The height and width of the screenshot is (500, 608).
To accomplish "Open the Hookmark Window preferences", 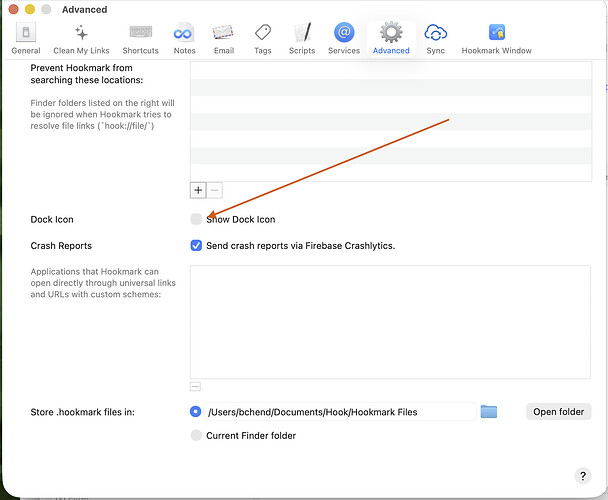I will coord(496,39).
